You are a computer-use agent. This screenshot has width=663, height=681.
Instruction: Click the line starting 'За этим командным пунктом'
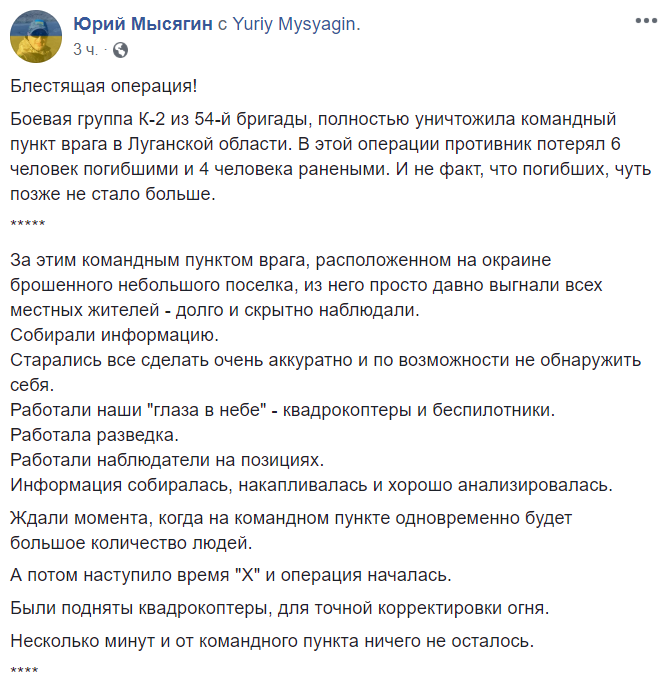click(280, 260)
